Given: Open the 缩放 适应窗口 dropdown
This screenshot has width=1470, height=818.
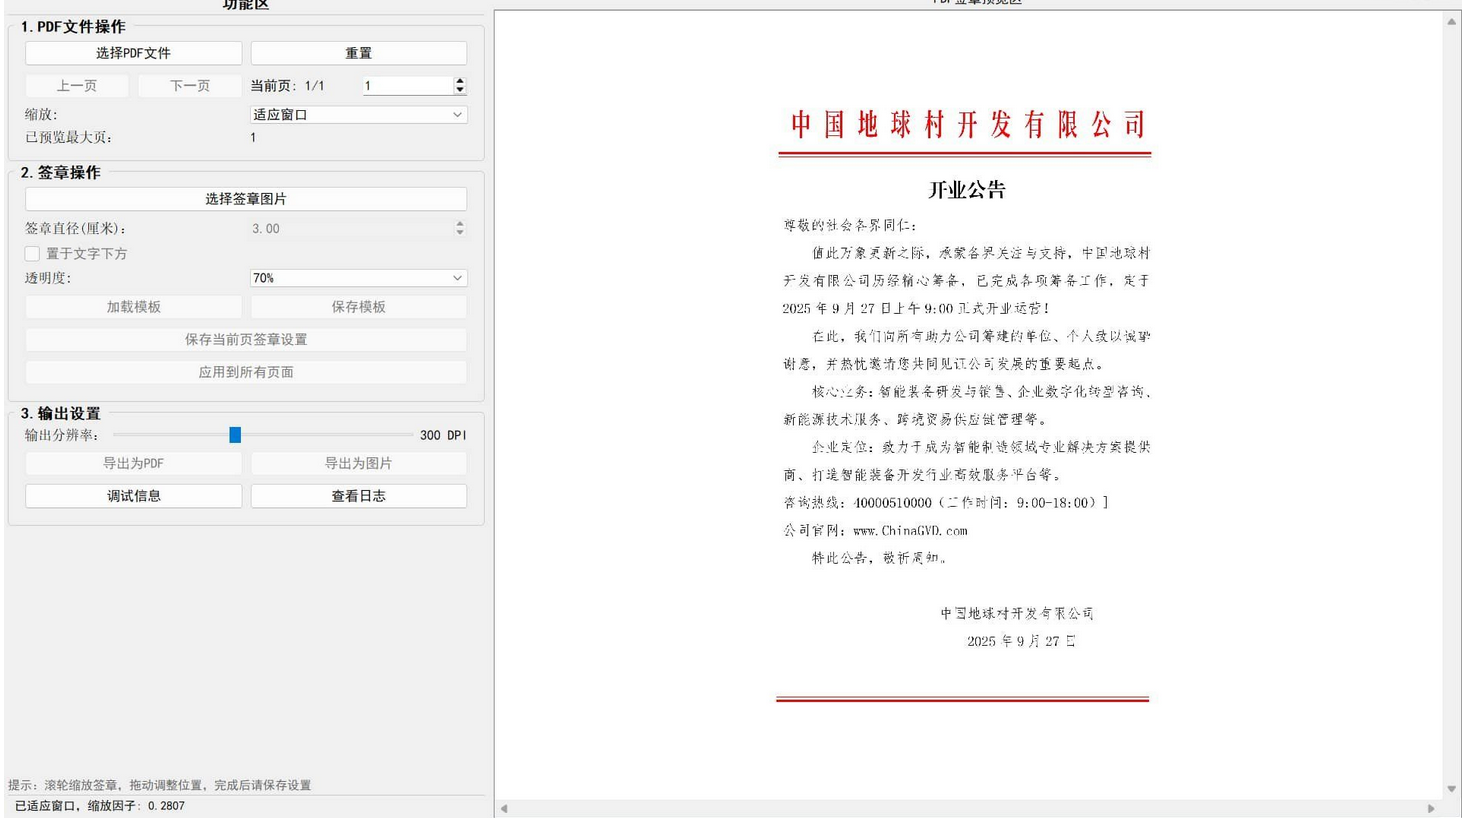Looking at the screenshot, I should click(x=358, y=115).
